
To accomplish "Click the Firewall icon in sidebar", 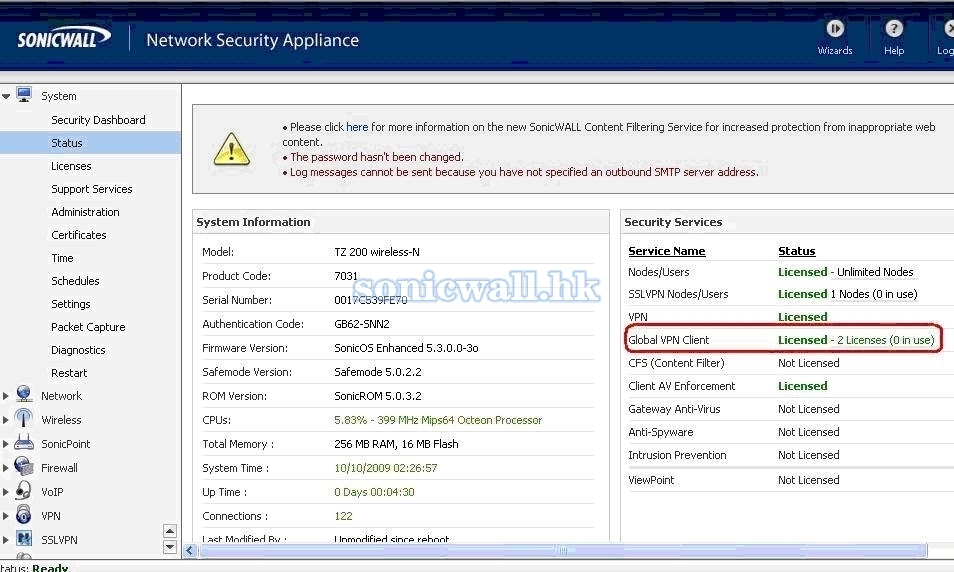I will (x=24, y=467).
